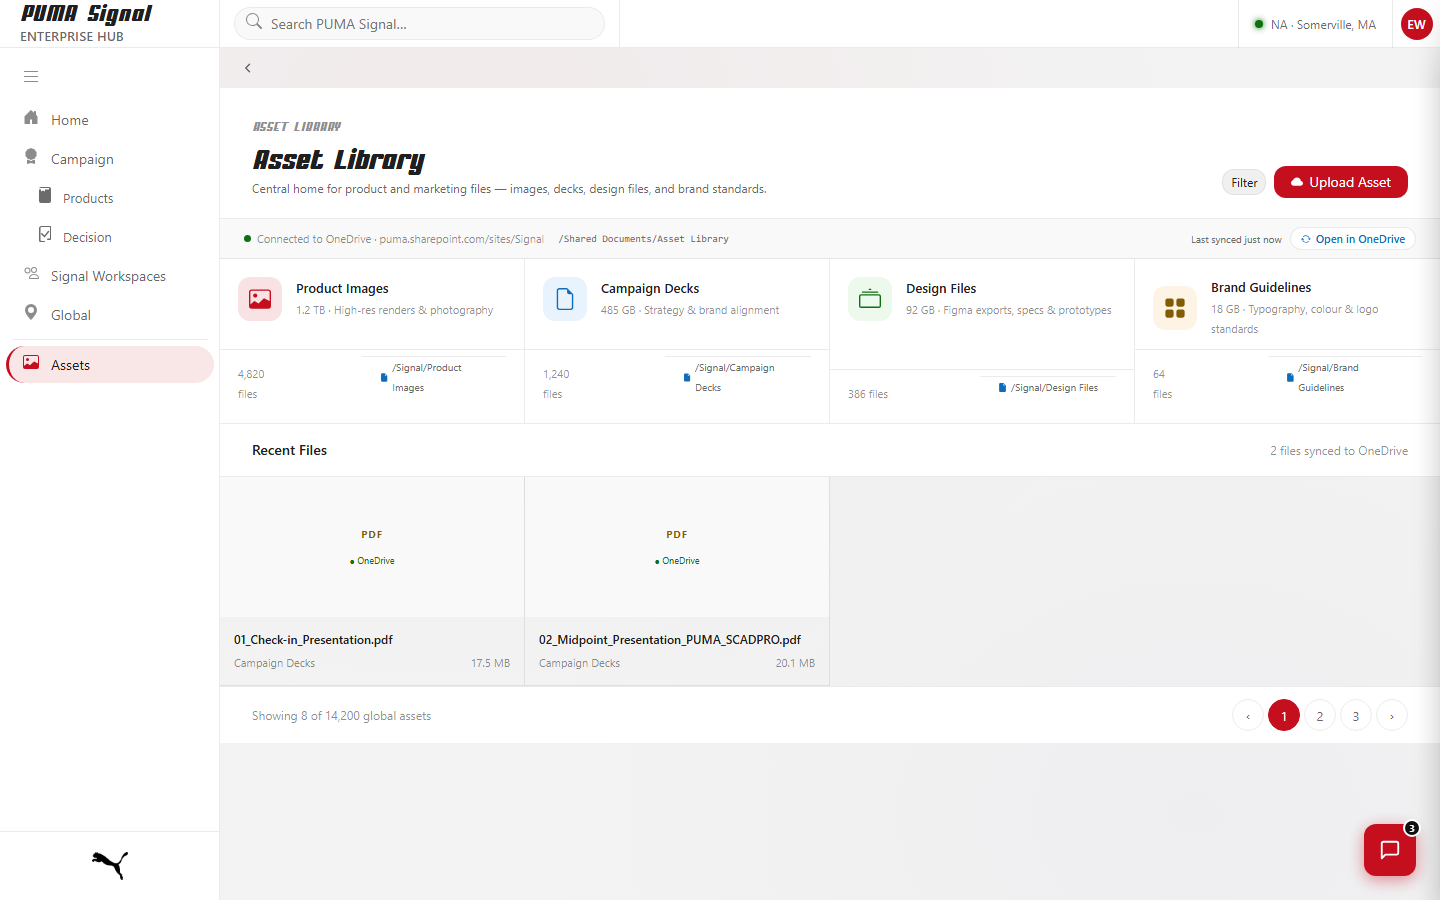Click the Brand Guidelines title

pos(1261,287)
